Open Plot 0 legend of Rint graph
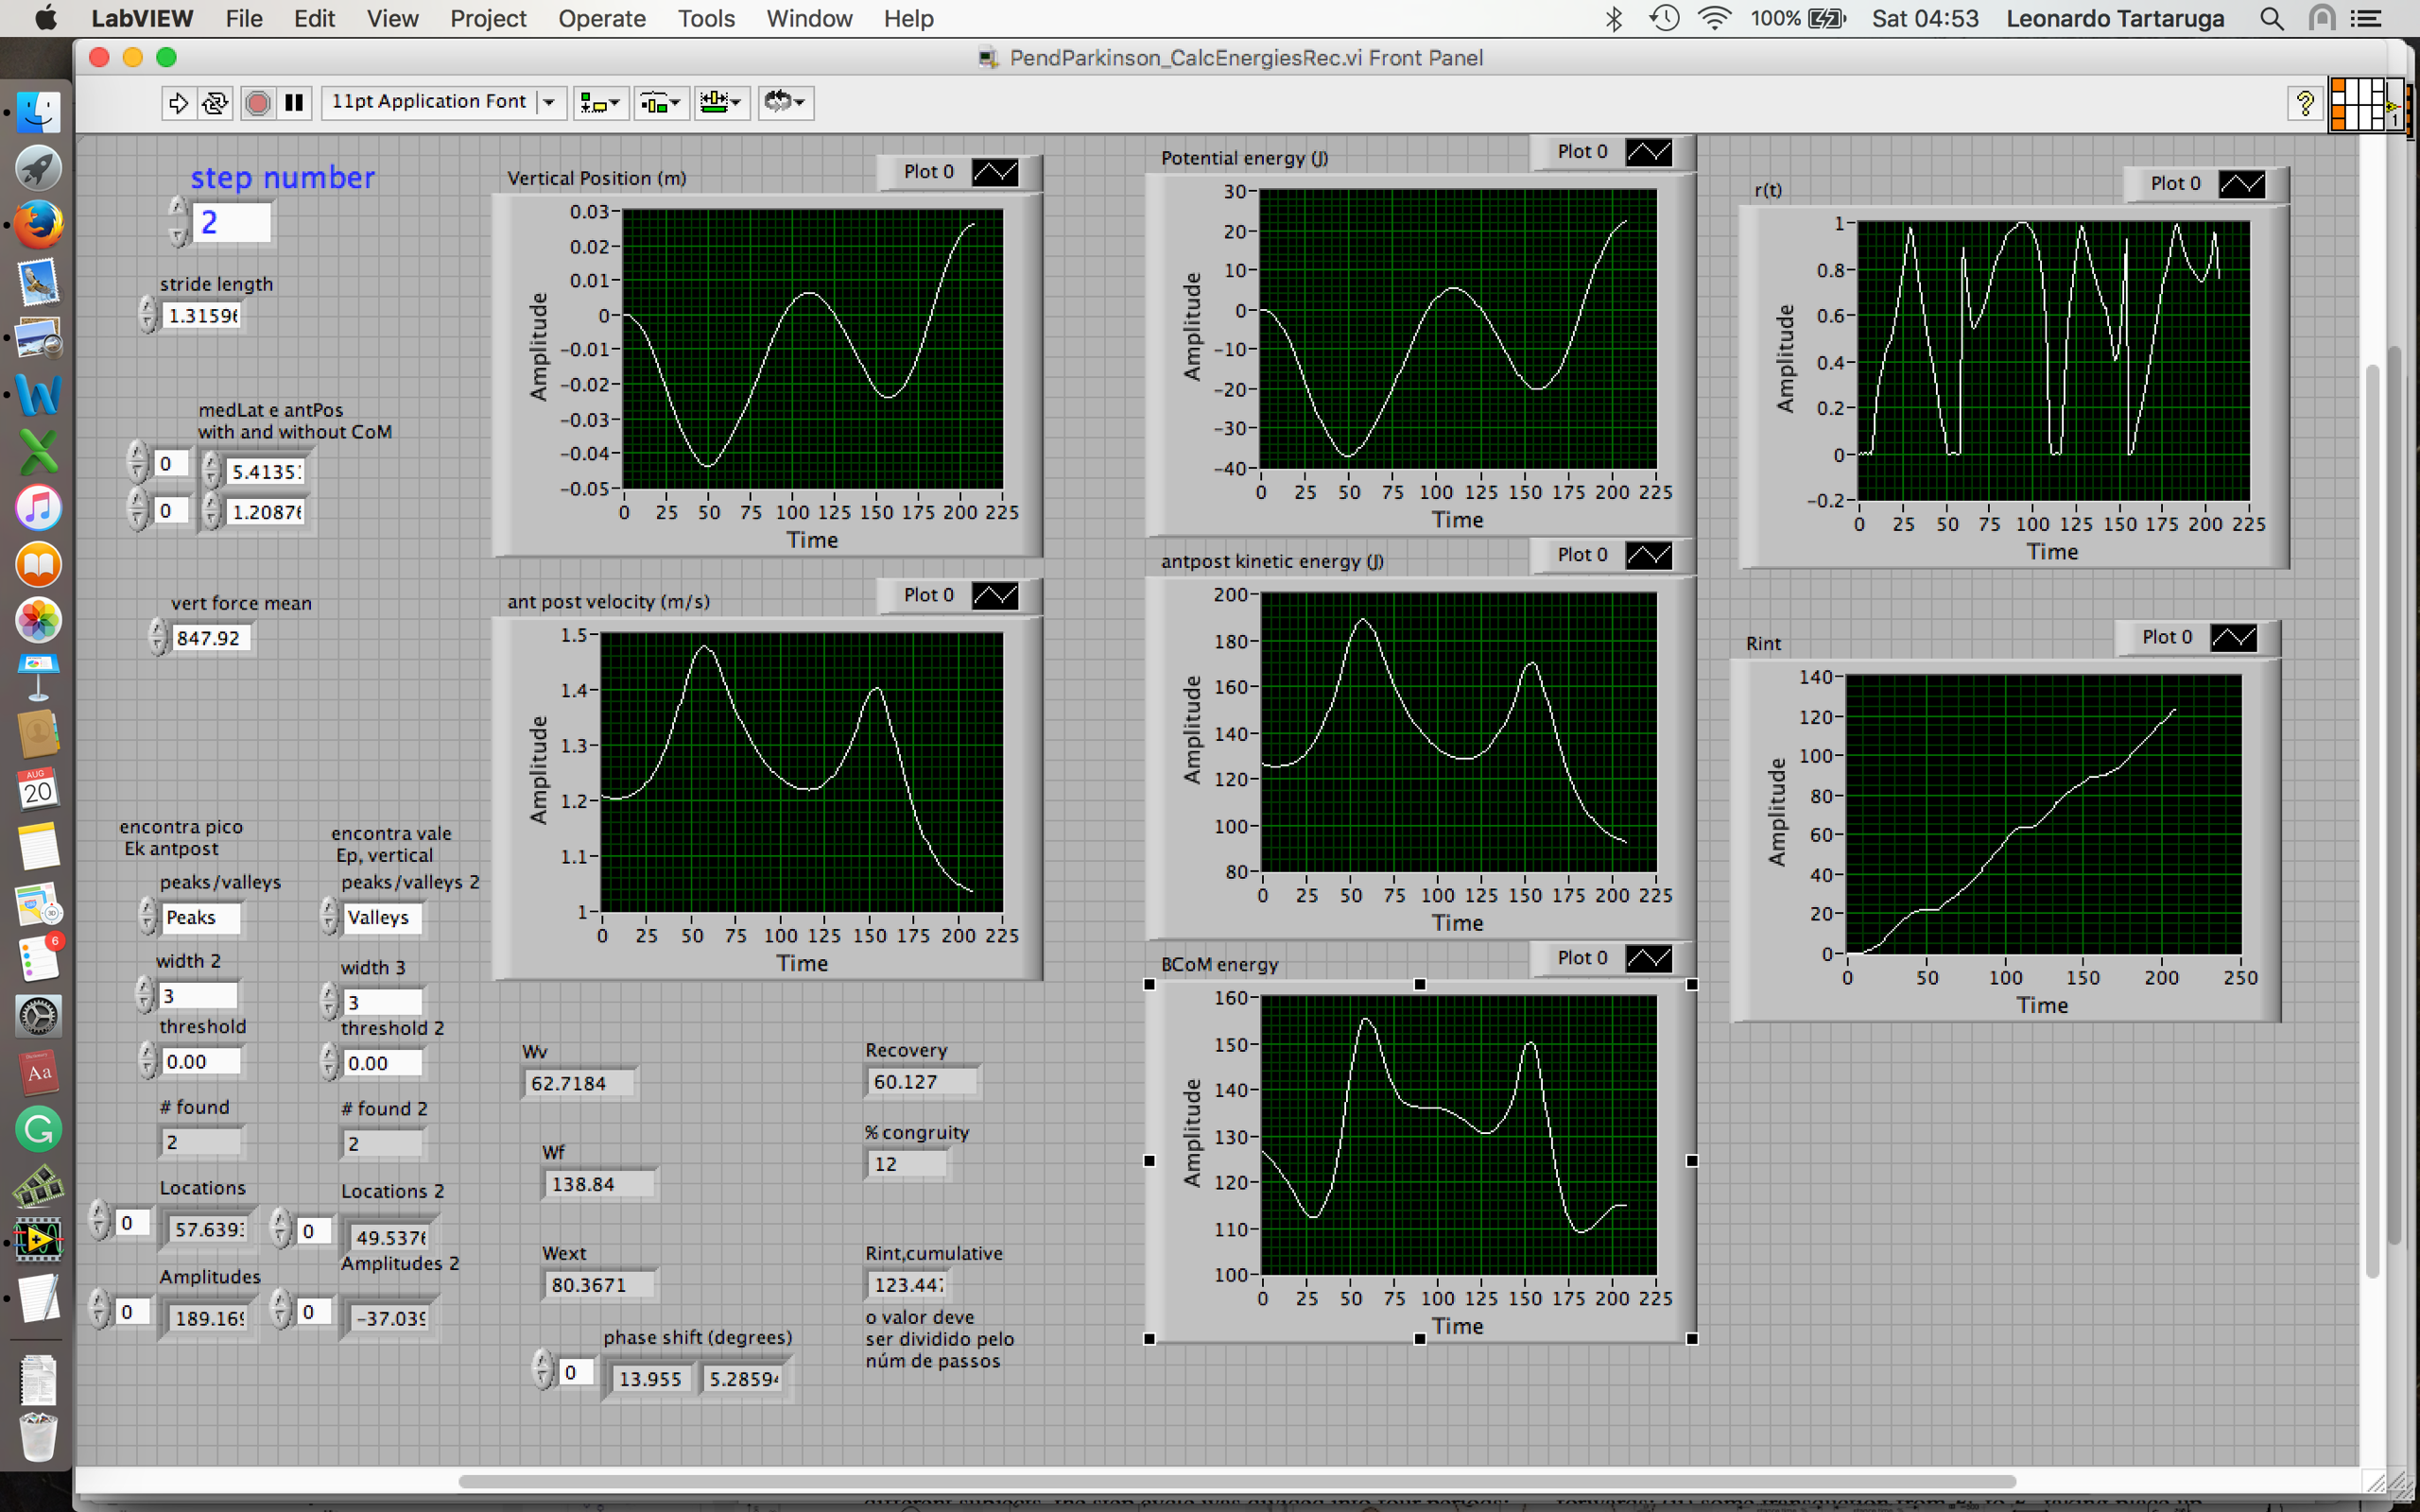Image resolution: width=2420 pixels, height=1512 pixels. coord(2232,637)
